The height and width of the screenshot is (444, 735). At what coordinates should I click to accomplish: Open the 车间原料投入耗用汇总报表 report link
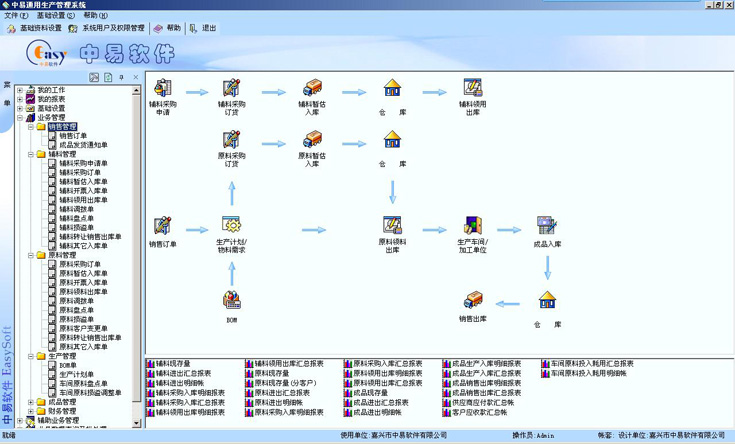point(592,364)
